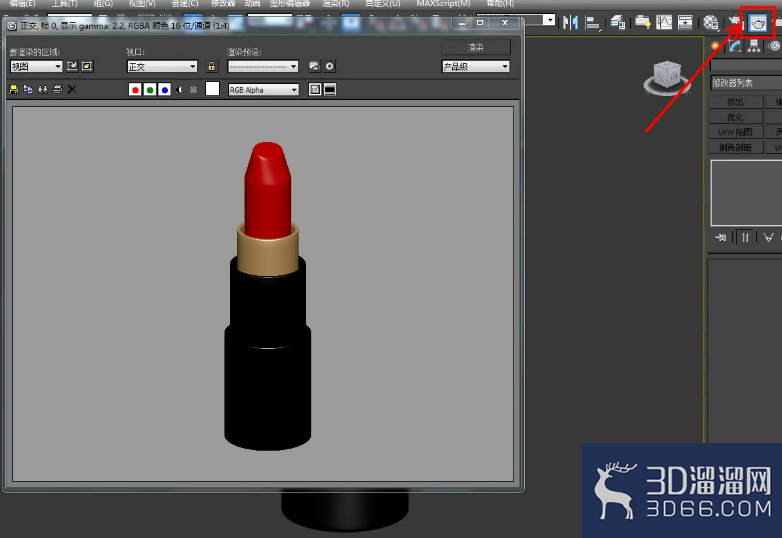The width and height of the screenshot is (782, 538).
Task: Clear the render frame with the X icon
Action: [x=72, y=89]
